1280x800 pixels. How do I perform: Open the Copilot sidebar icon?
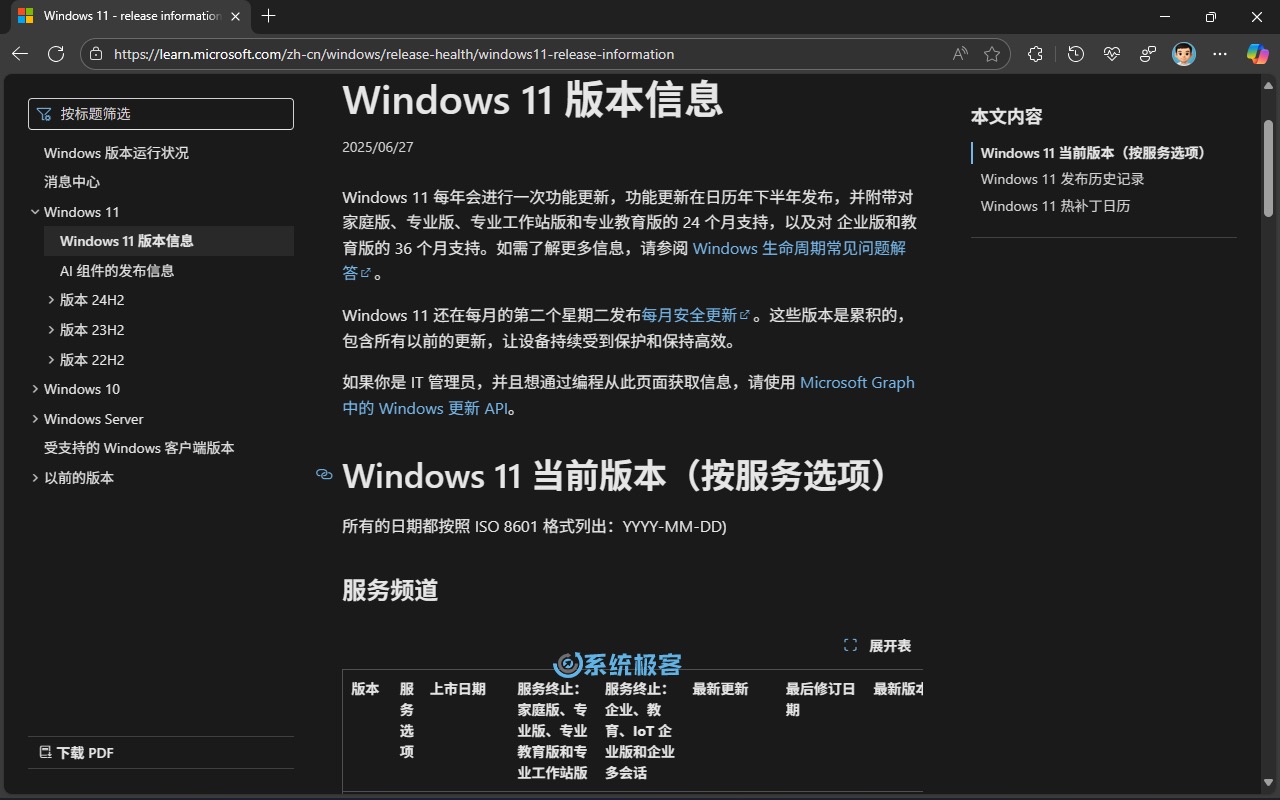(1257, 54)
